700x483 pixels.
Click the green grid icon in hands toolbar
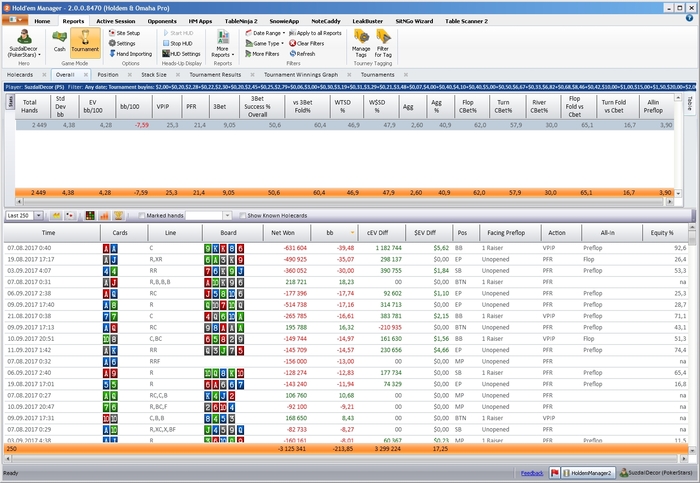pos(90,216)
